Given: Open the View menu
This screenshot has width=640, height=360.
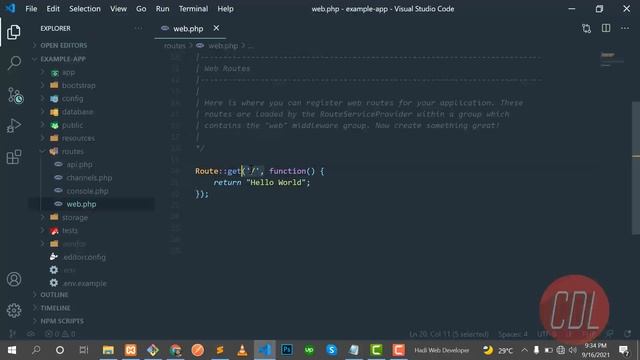Looking at the screenshot, I should click(118, 9).
